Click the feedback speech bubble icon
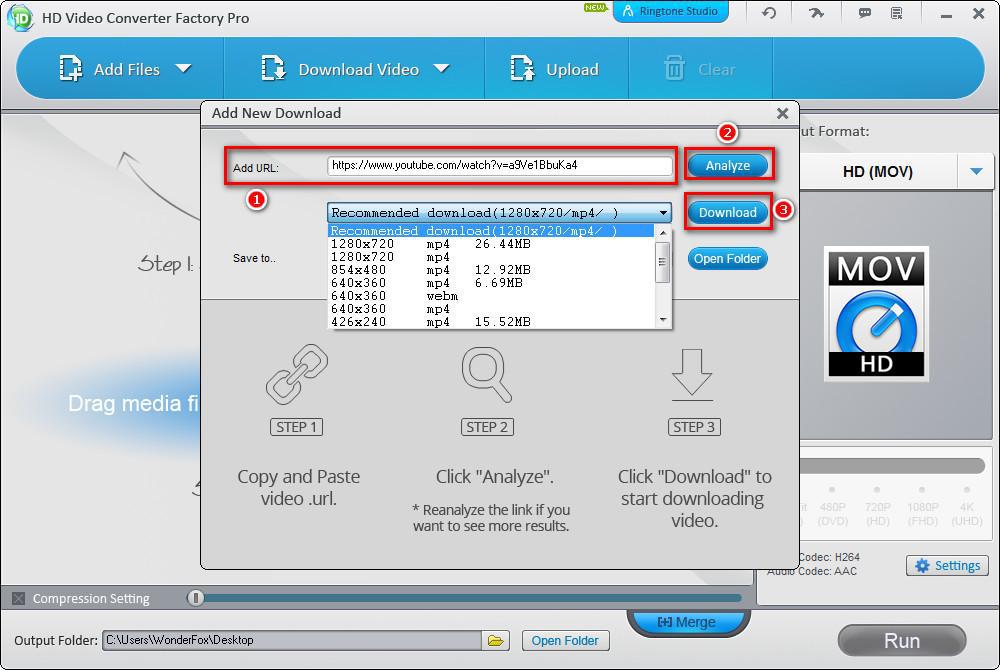Screen dimensions: 1000x670 [x=865, y=13]
